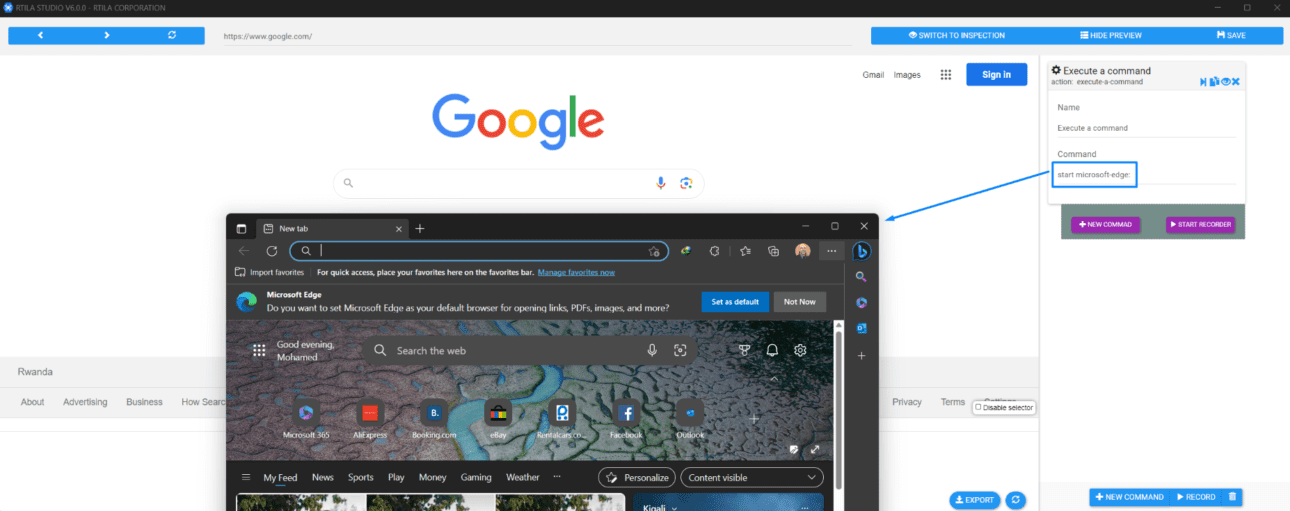Image resolution: width=1290 pixels, height=511 pixels.
Task: Open another tab with Edge's plus button
Action: (420, 228)
